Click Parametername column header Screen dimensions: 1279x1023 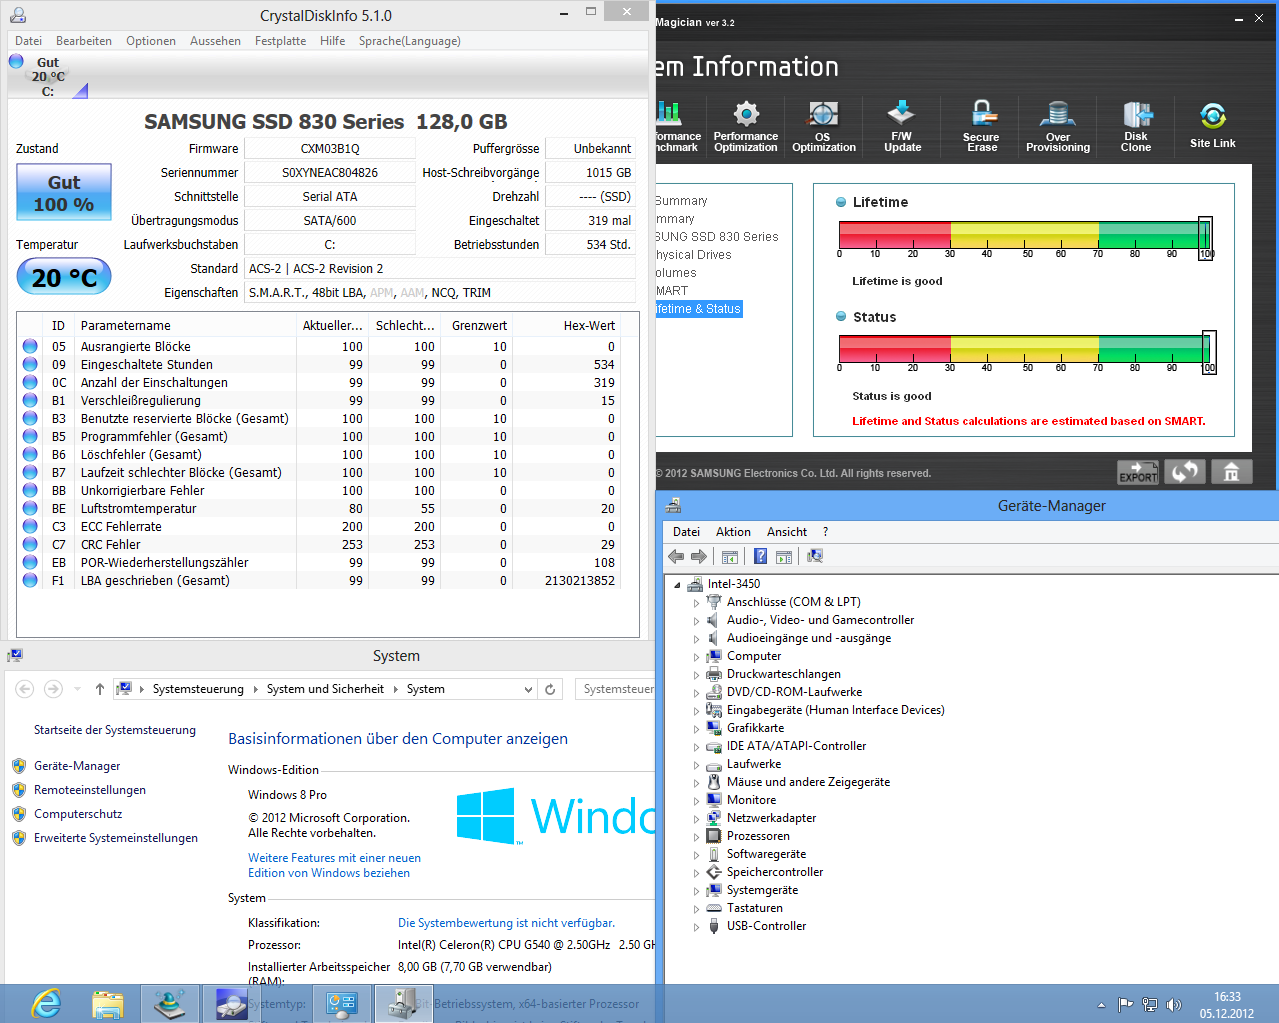186,326
